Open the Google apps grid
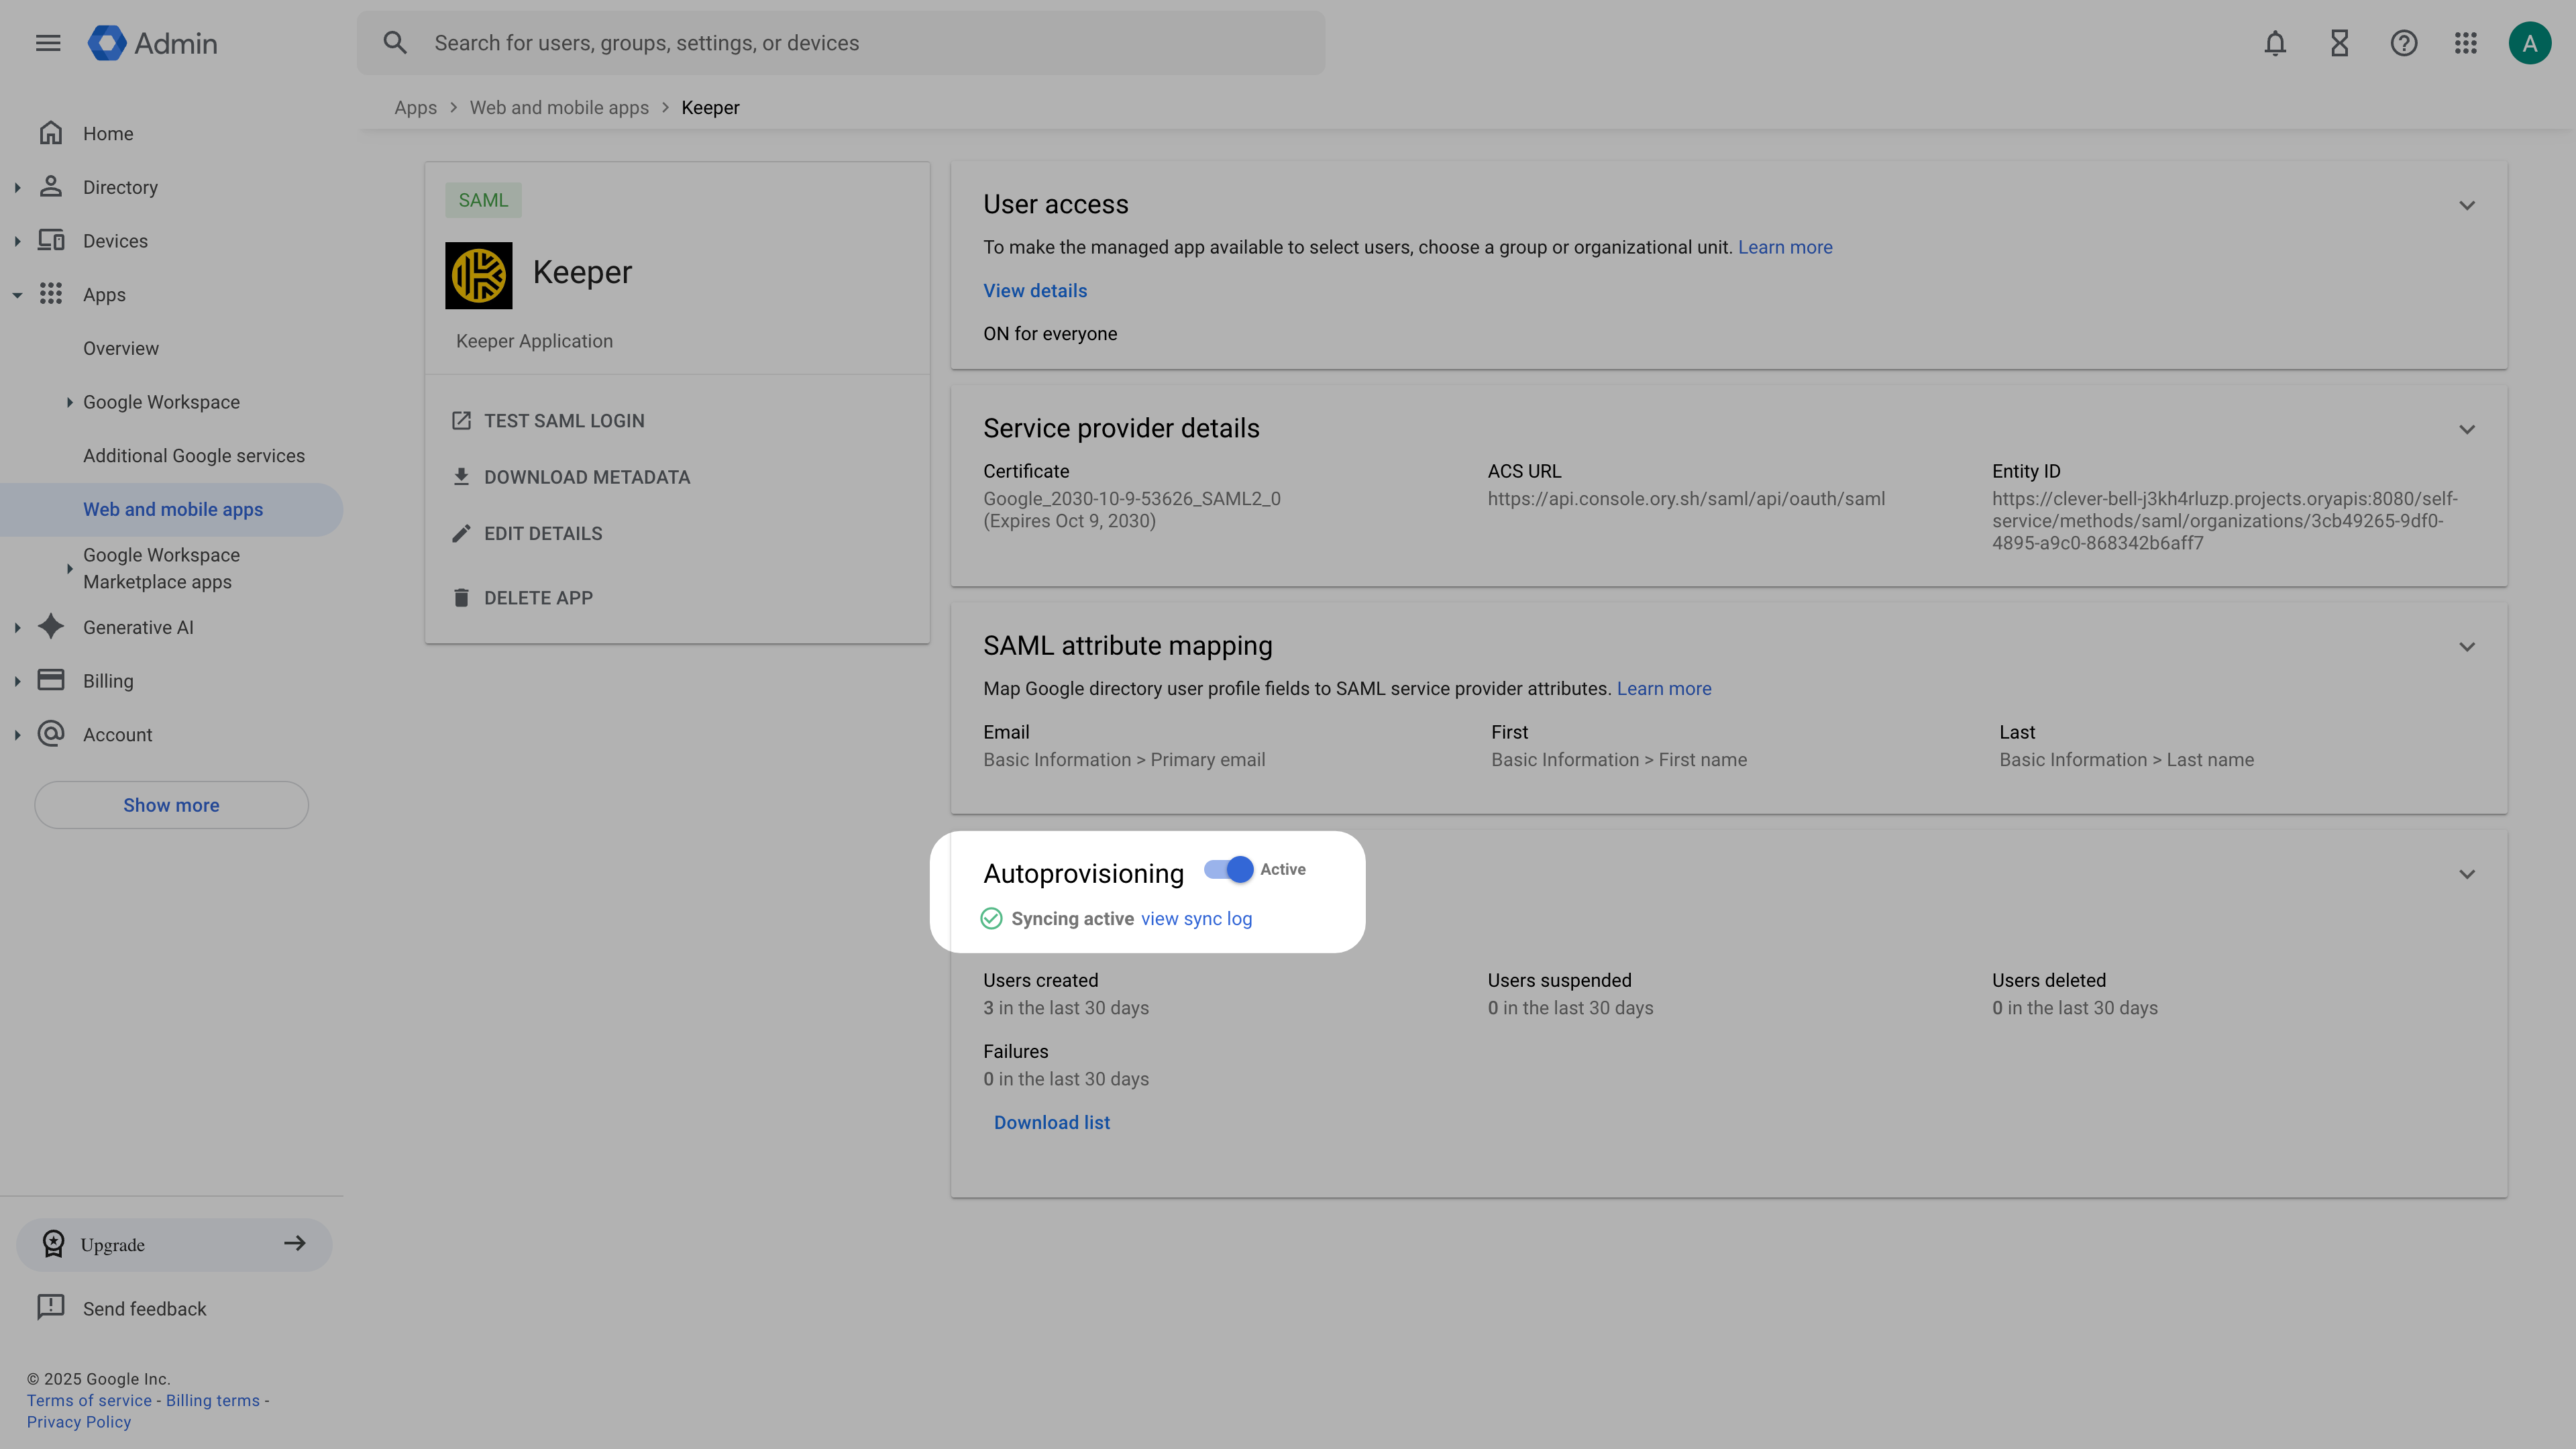Viewport: 2576px width, 1449px height. coord(2466,43)
